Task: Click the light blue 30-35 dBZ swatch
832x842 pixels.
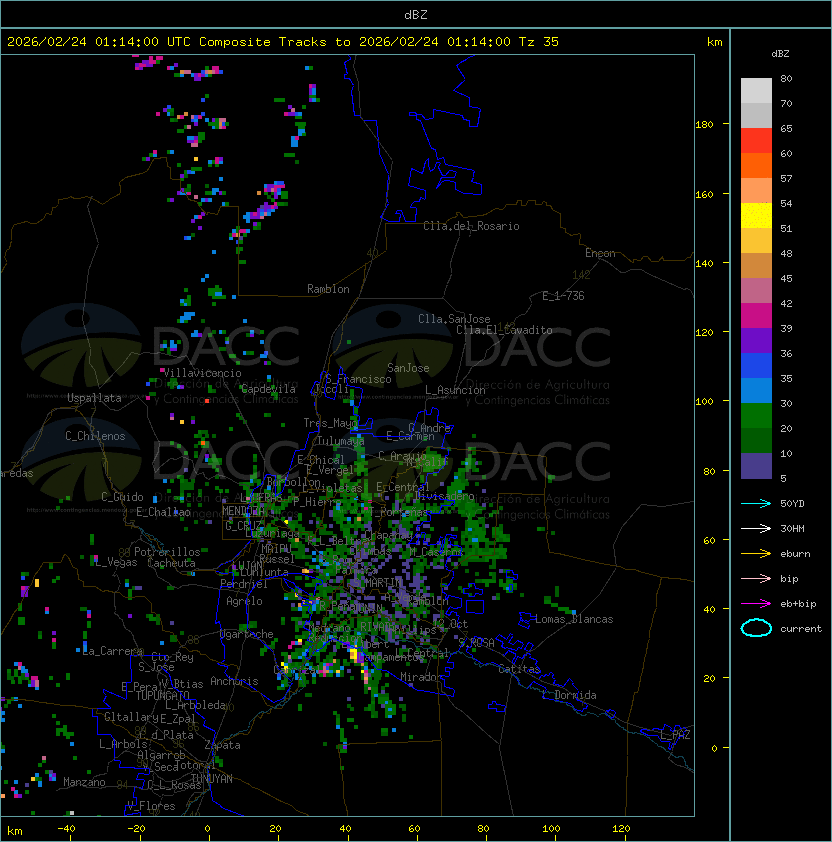Action: [756, 391]
